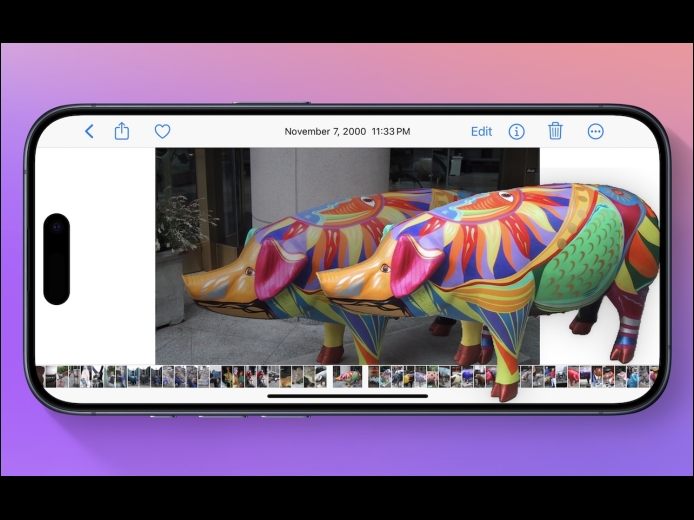
Task: Tap the November 7, 2000 date label
Action: [x=325, y=131]
